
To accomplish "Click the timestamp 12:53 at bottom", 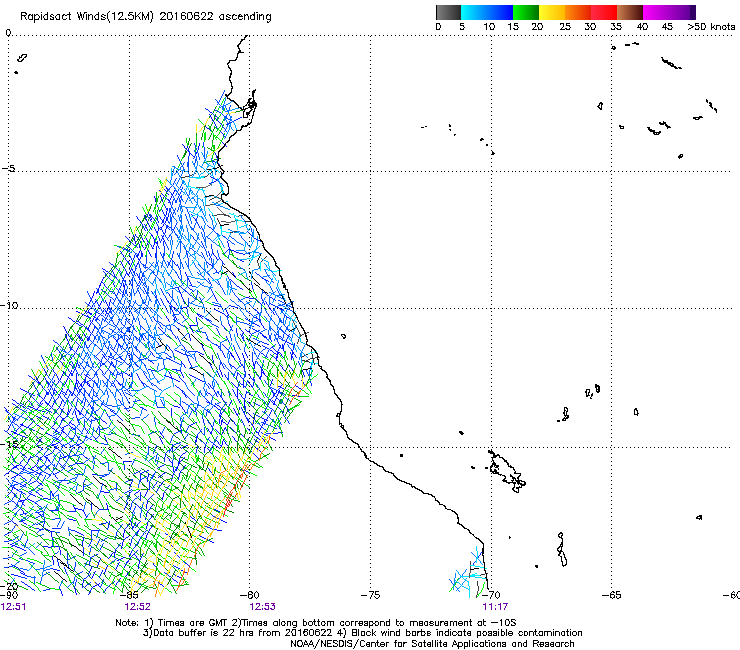I will 262,607.
